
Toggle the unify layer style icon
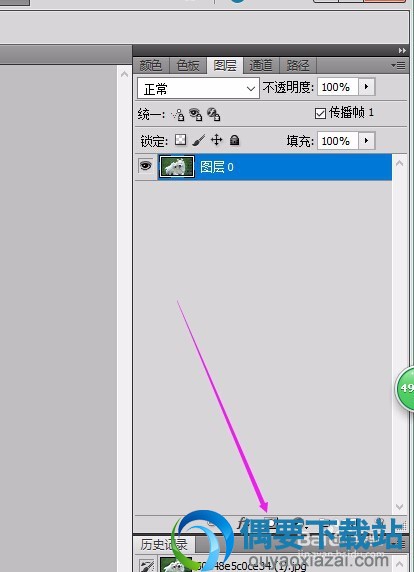213,114
